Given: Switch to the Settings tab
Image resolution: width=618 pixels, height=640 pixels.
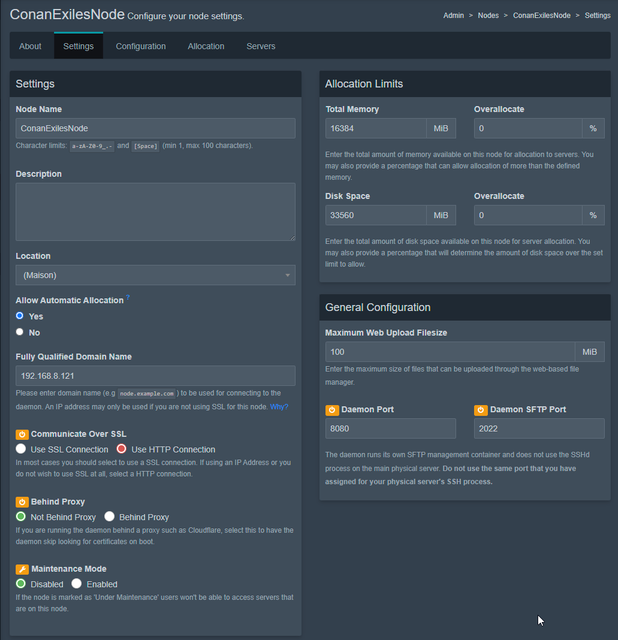Looking at the screenshot, I should (x=78, y=46).
